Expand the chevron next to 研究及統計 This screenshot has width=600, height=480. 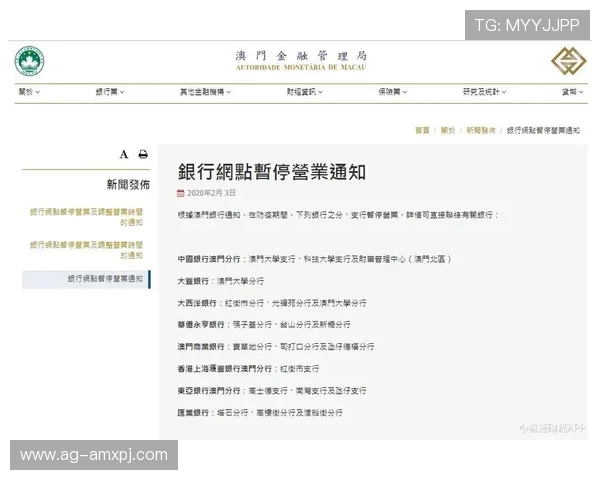coord(504,92)
